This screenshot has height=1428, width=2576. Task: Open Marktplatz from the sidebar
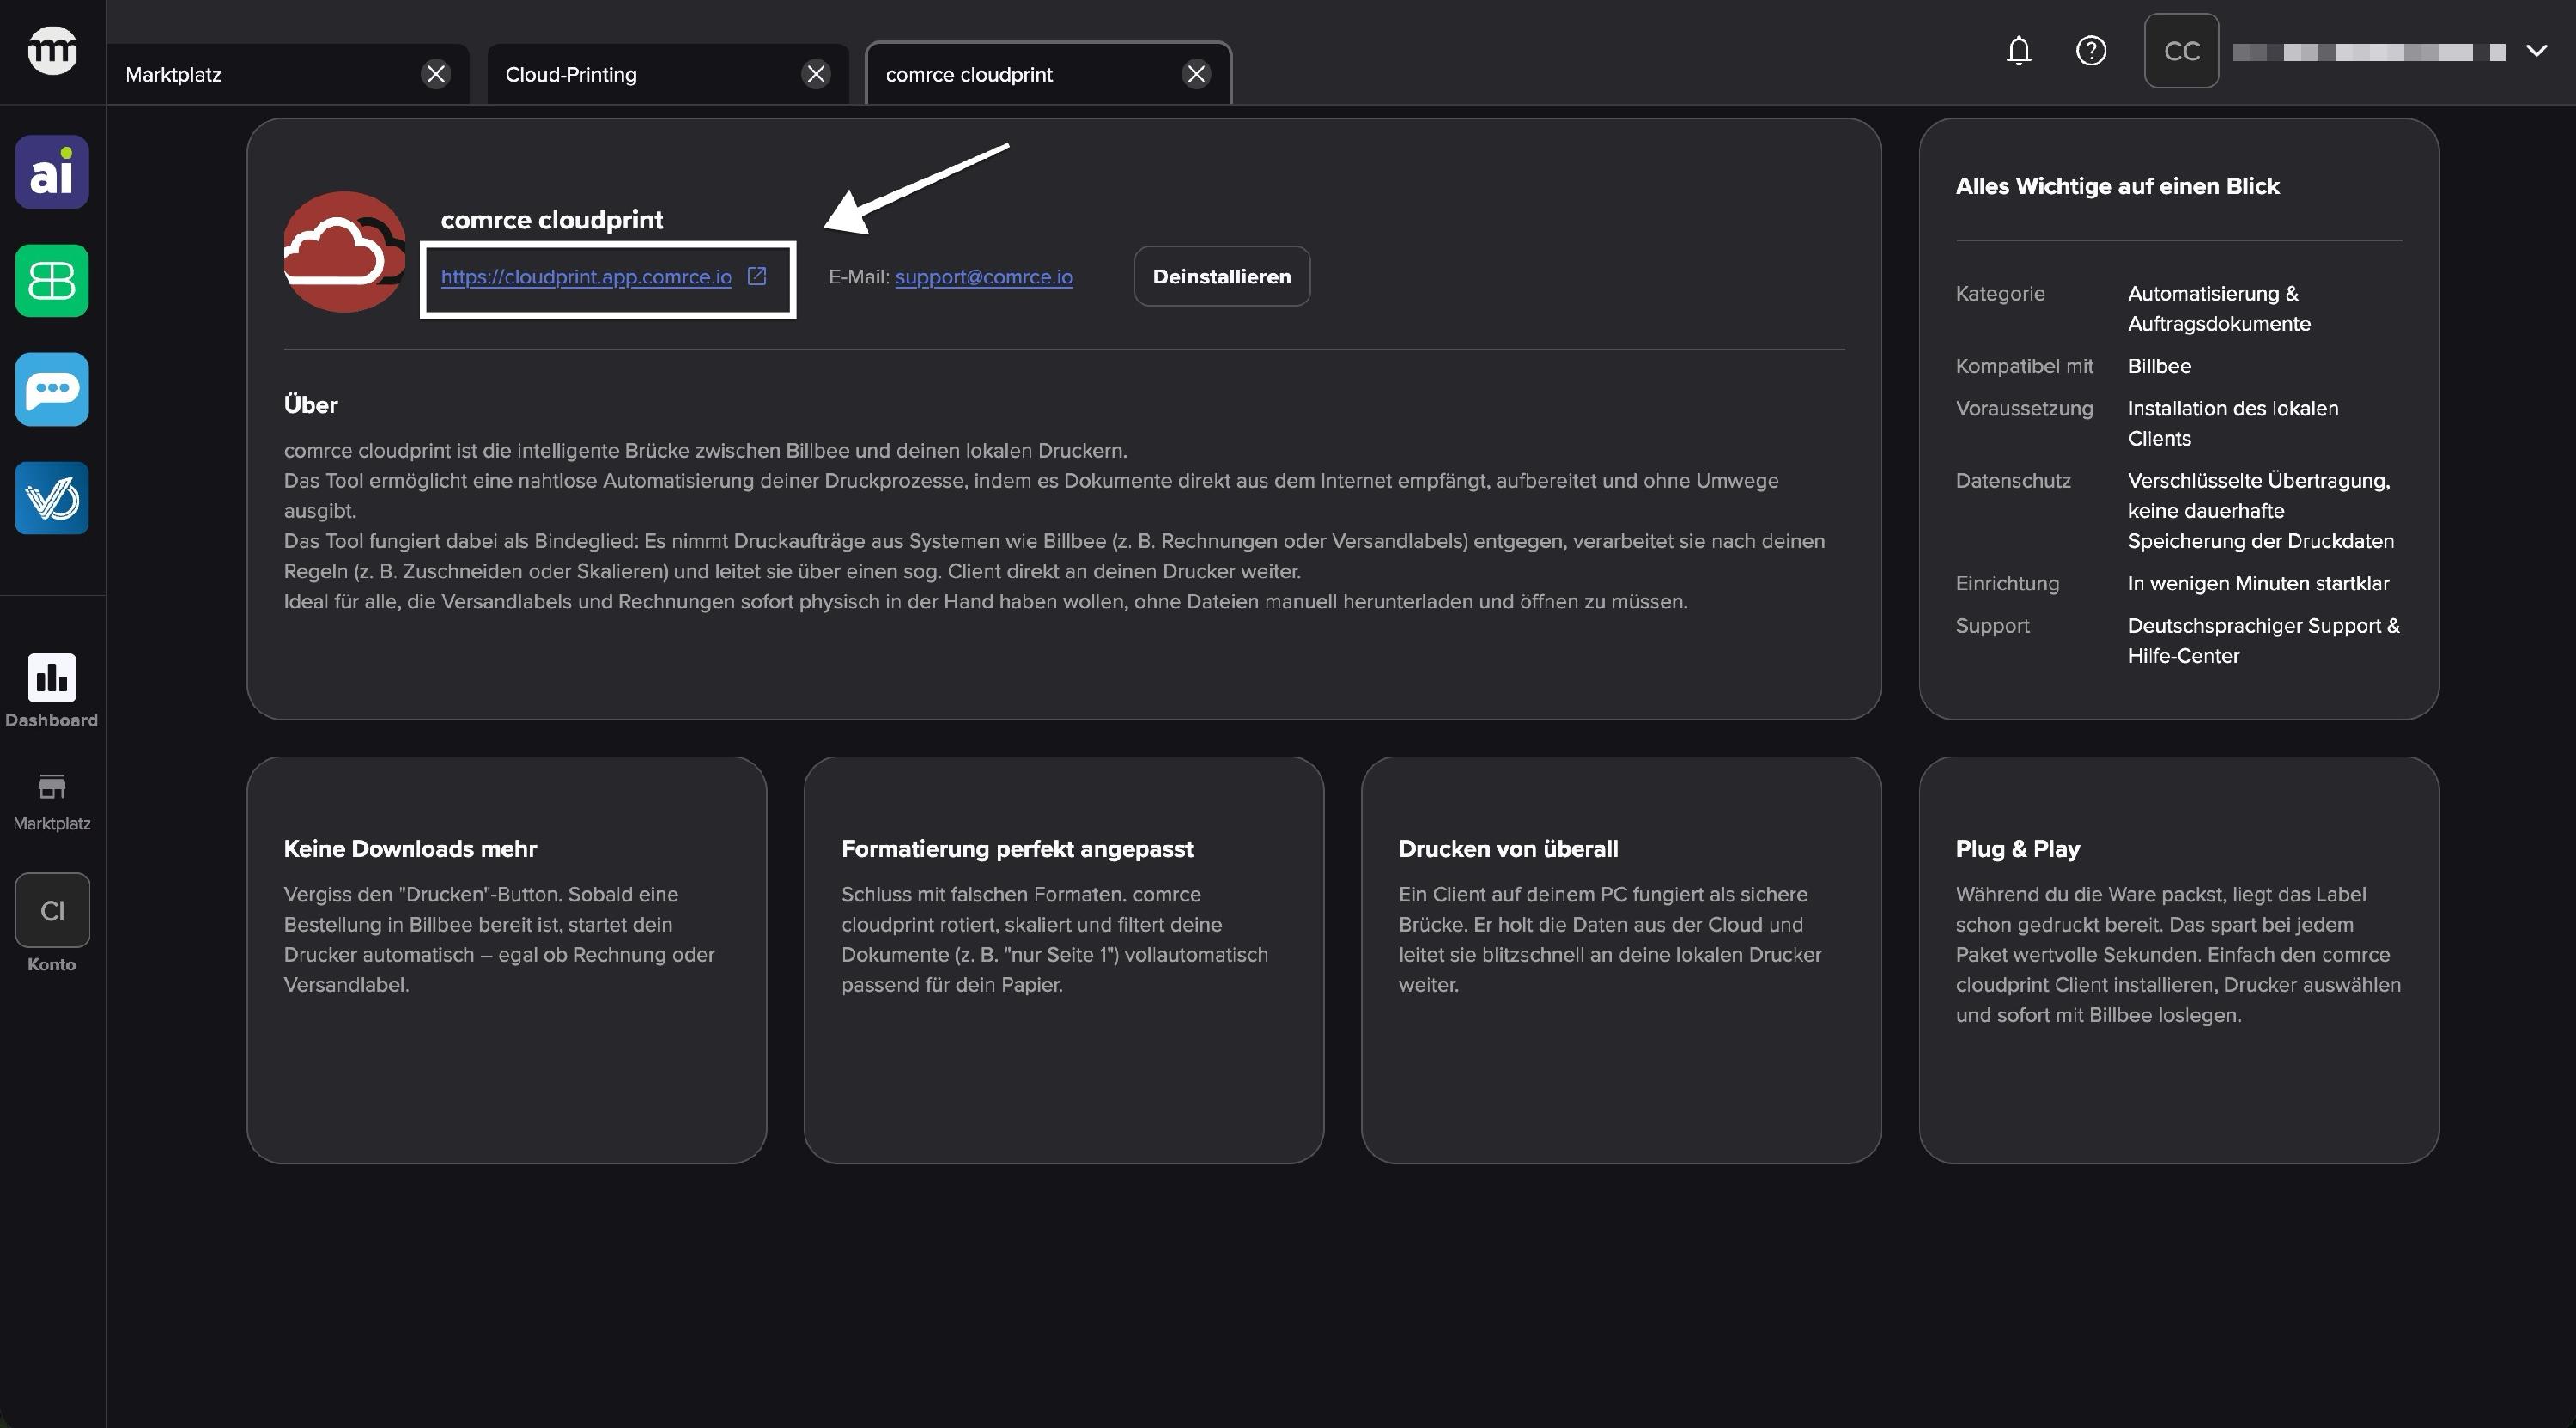pos(52,802)
